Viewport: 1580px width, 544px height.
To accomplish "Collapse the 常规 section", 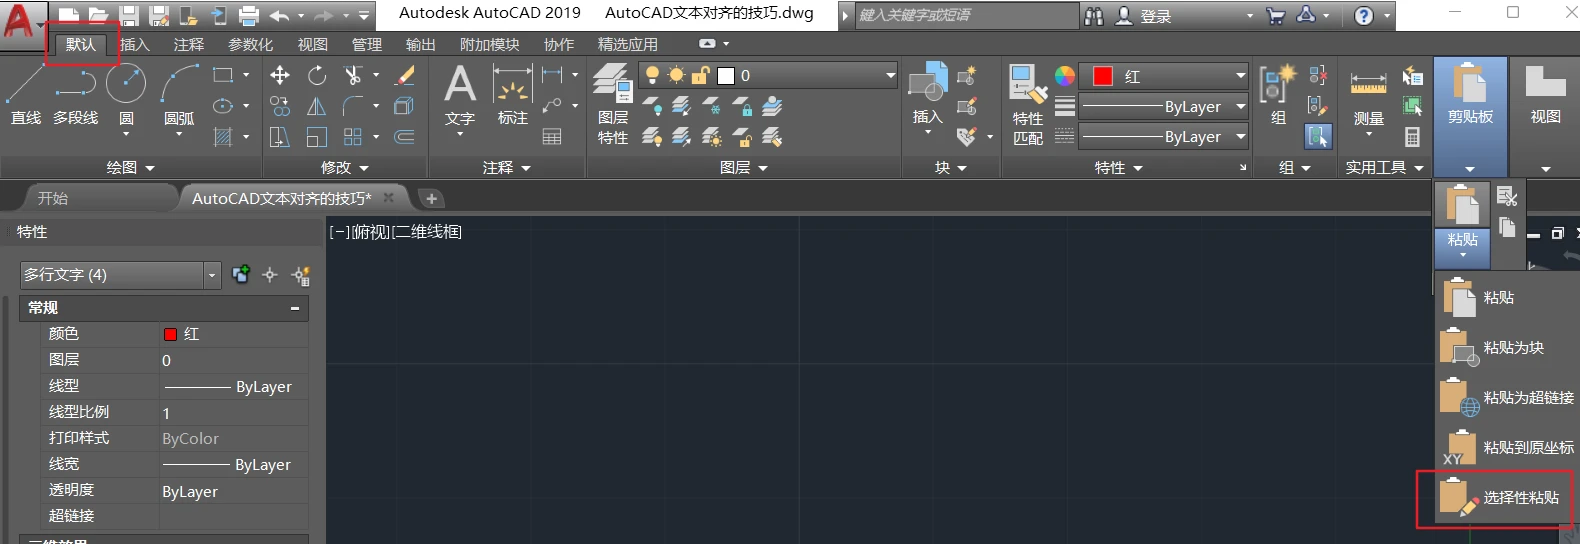I will [295, 308].
